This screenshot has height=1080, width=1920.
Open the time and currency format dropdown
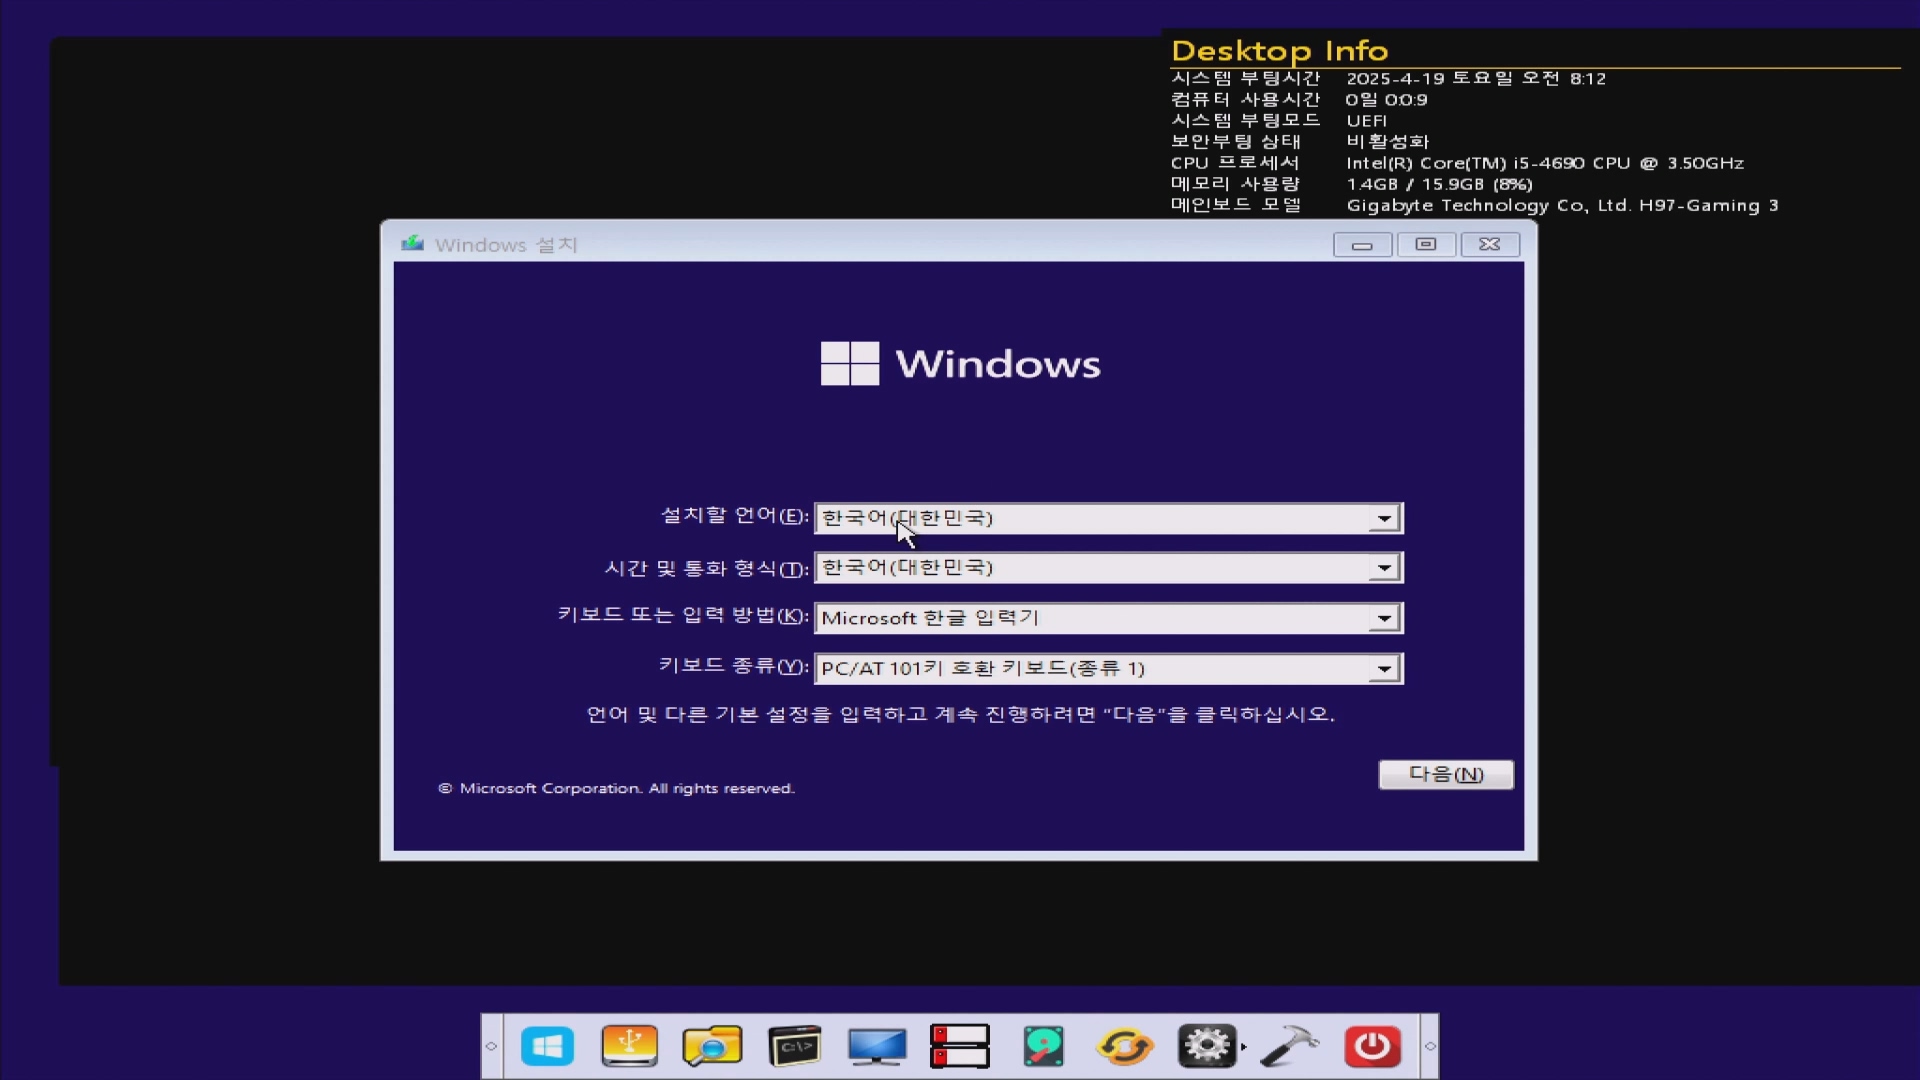1384,568
